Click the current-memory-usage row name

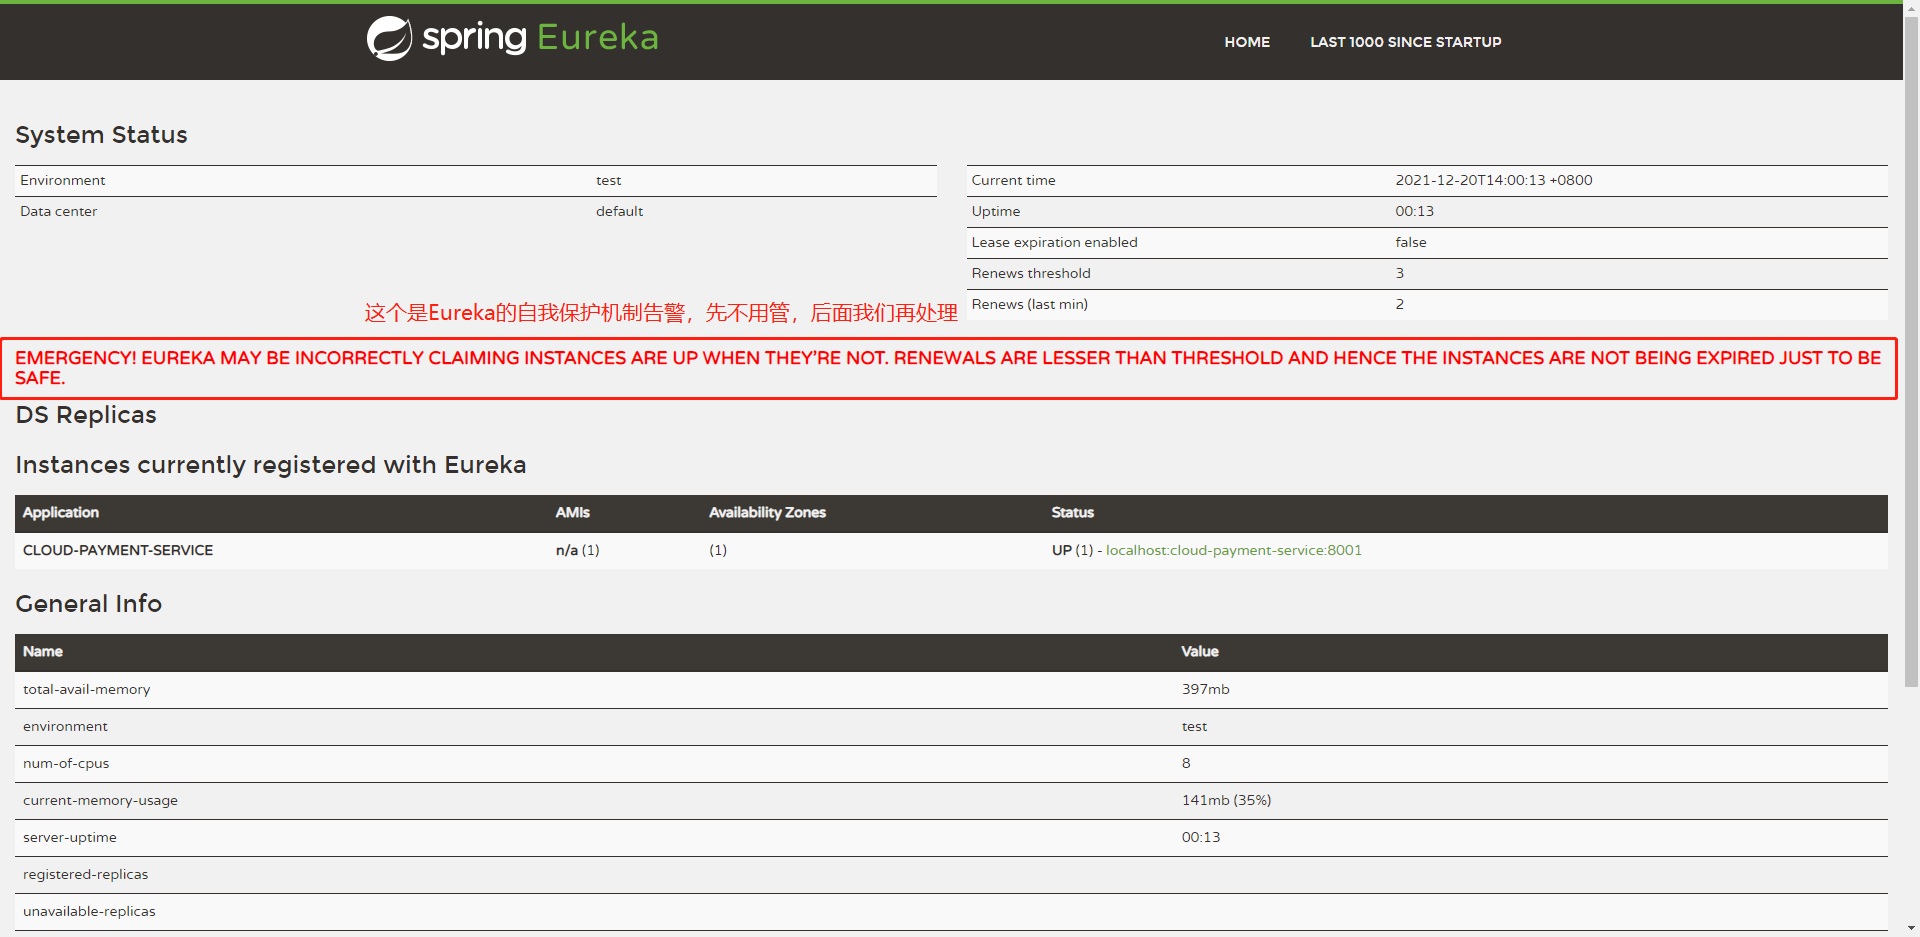100,800
